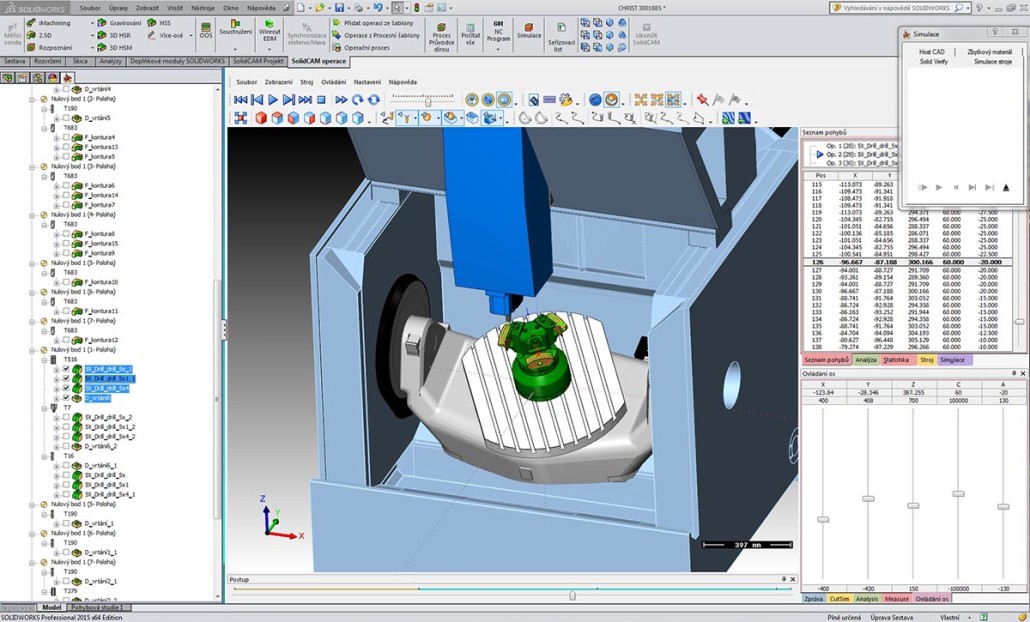
Task: Step back one simulation move
Action: point(257,100)
